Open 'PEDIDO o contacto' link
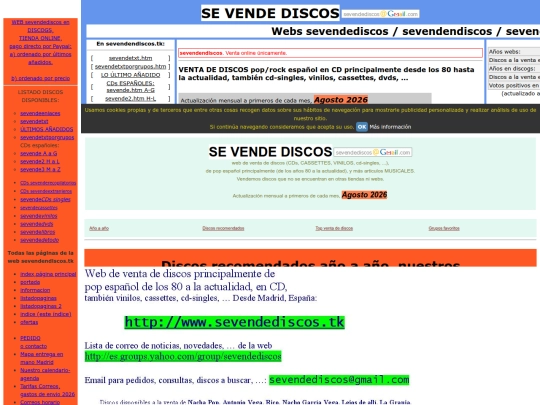This screenshot has width=540, height=405. [x=33, y=342]
